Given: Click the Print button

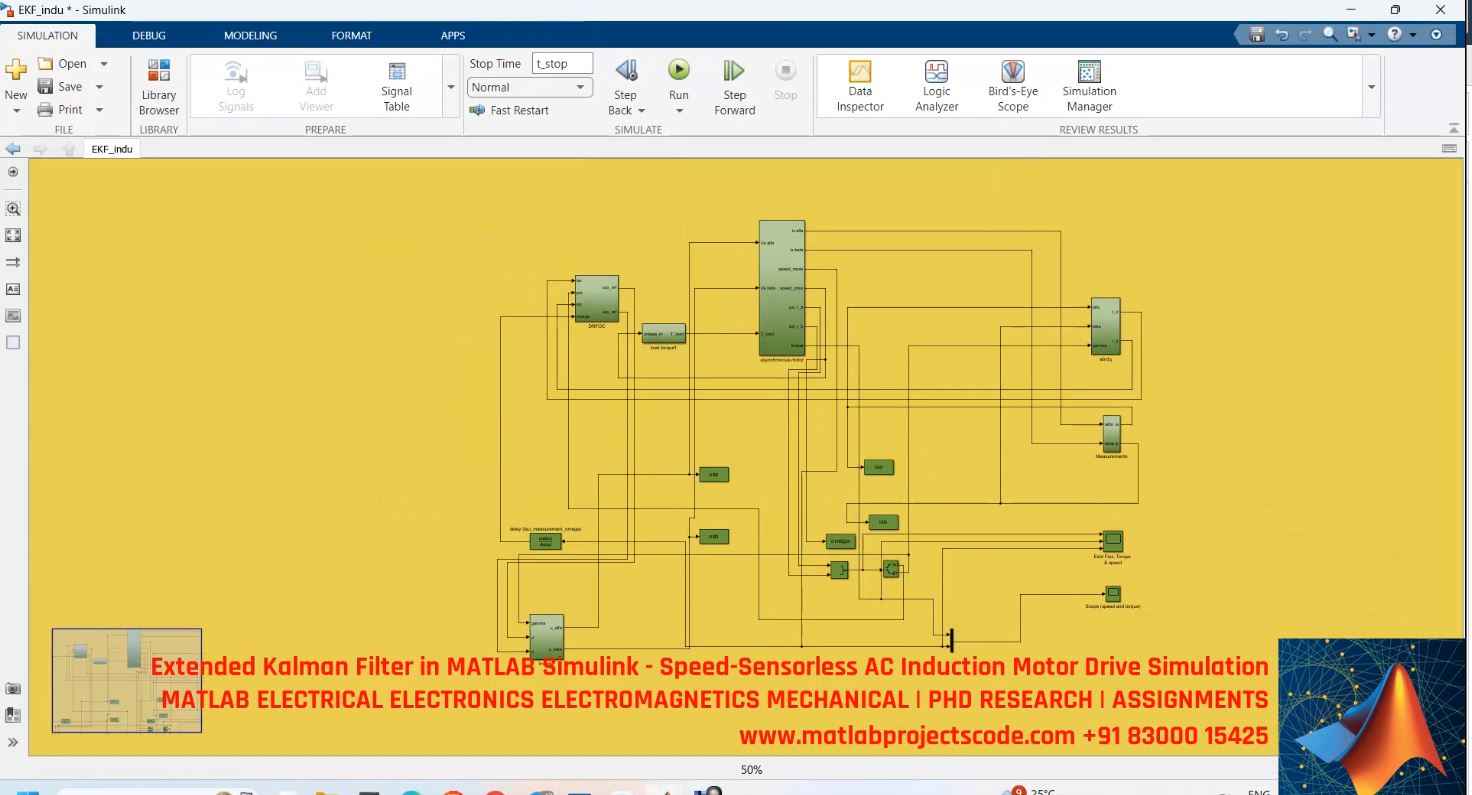Looking at the screenshot, I should (x=70, y=109).
